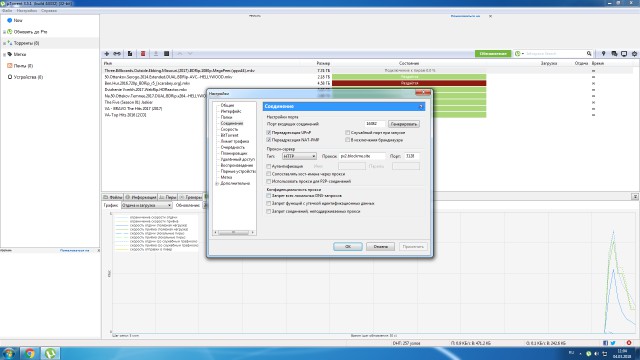Switch to the Info tab in the bottom panel
640x360 pixels.
[141, 197]
